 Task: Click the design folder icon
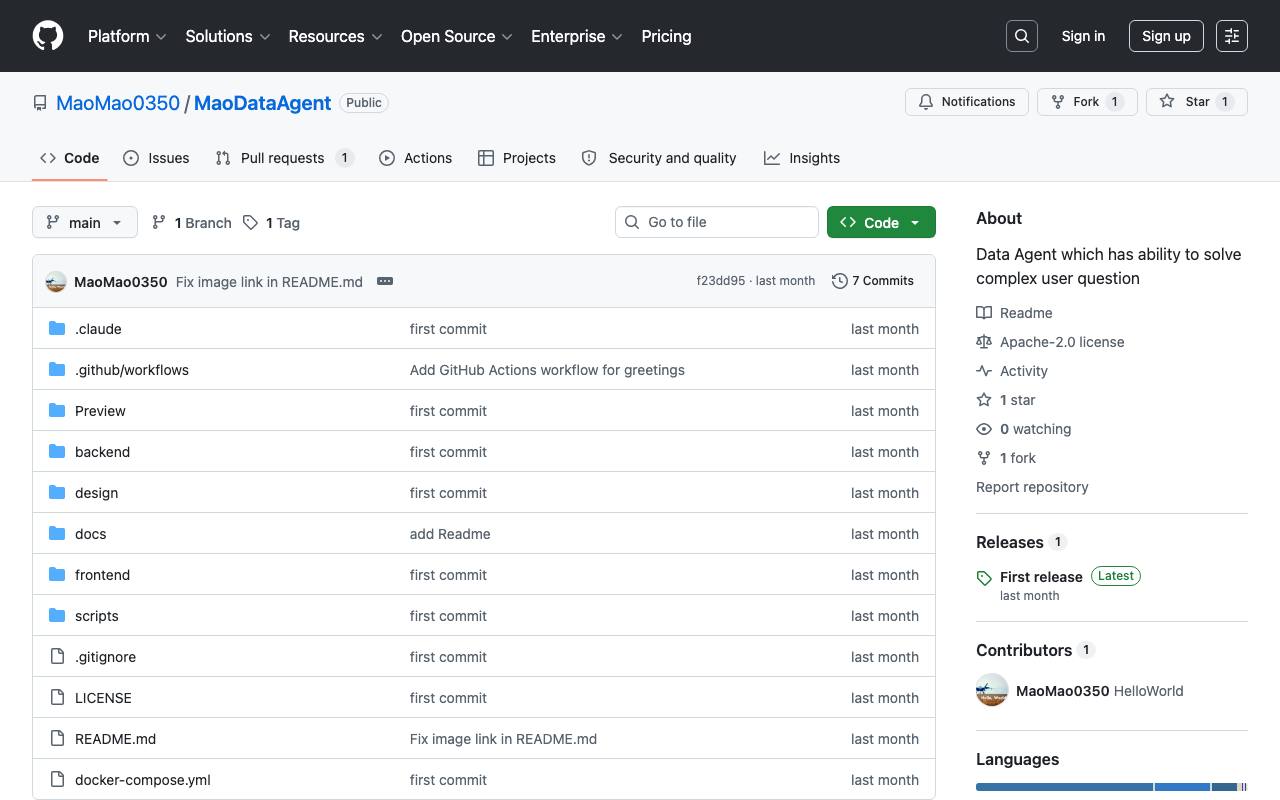tap(57, 492)
